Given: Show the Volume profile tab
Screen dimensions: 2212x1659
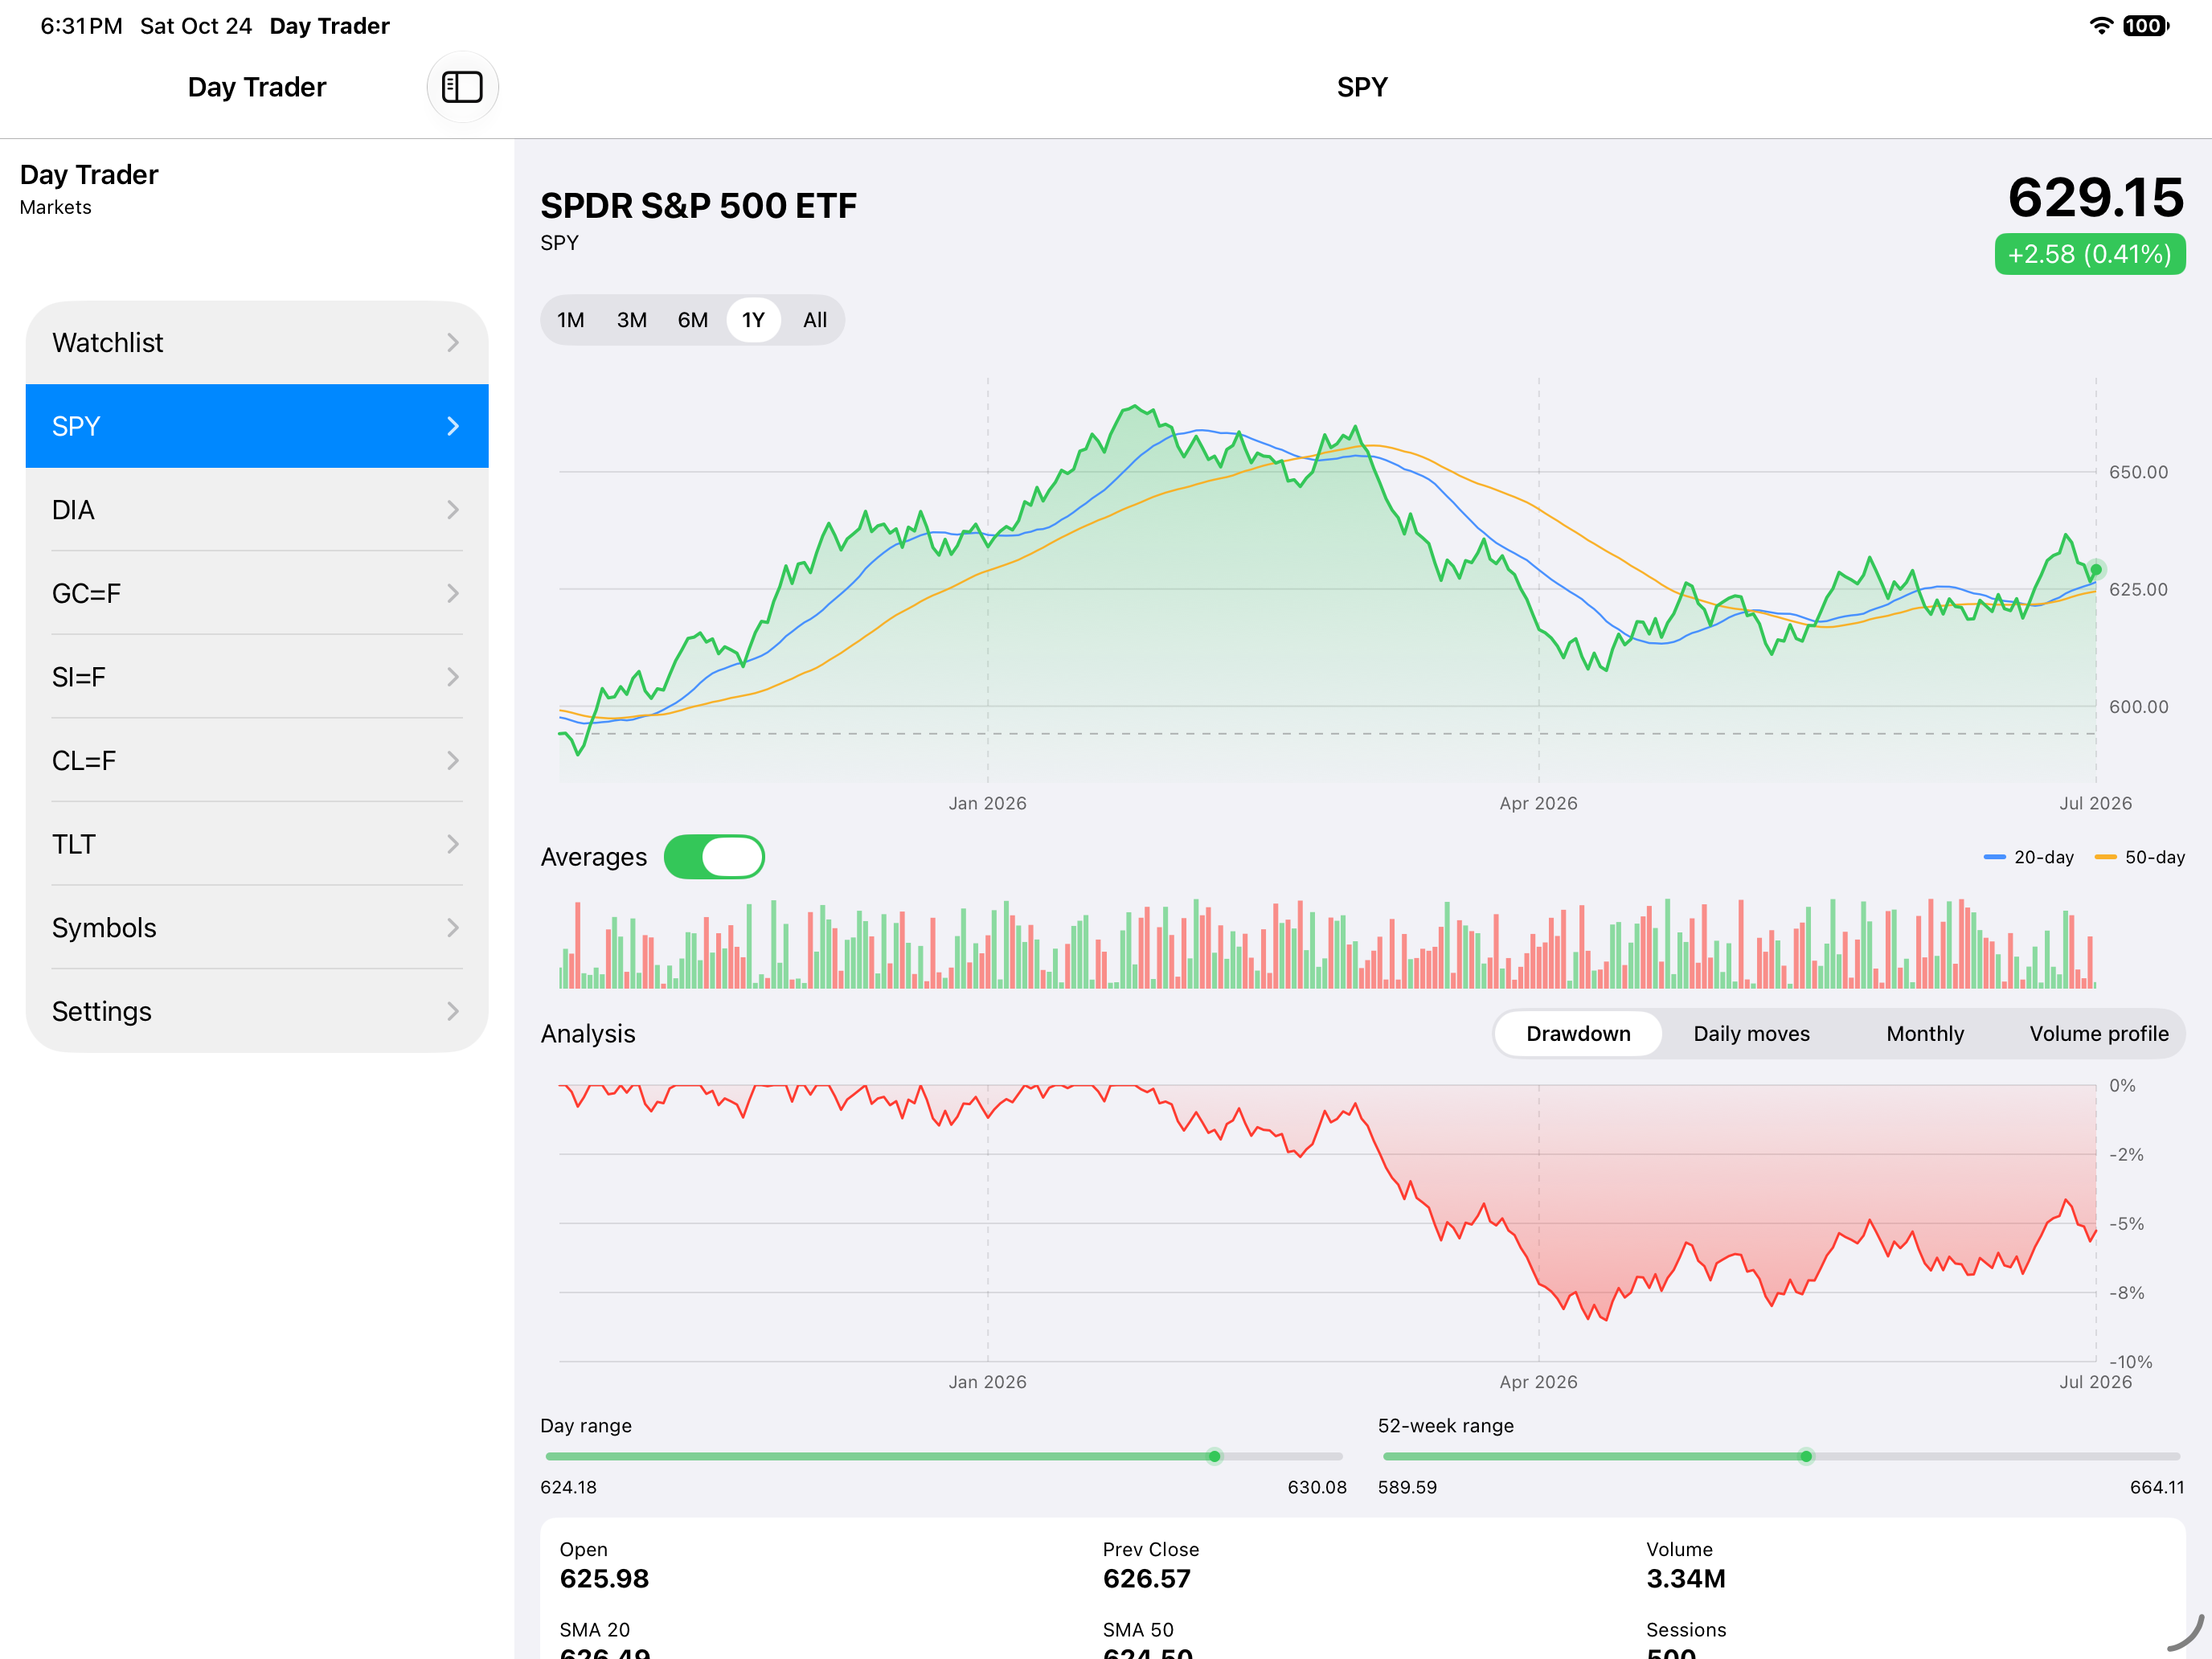Looking at the screenshot, I should (2099, 1034).
